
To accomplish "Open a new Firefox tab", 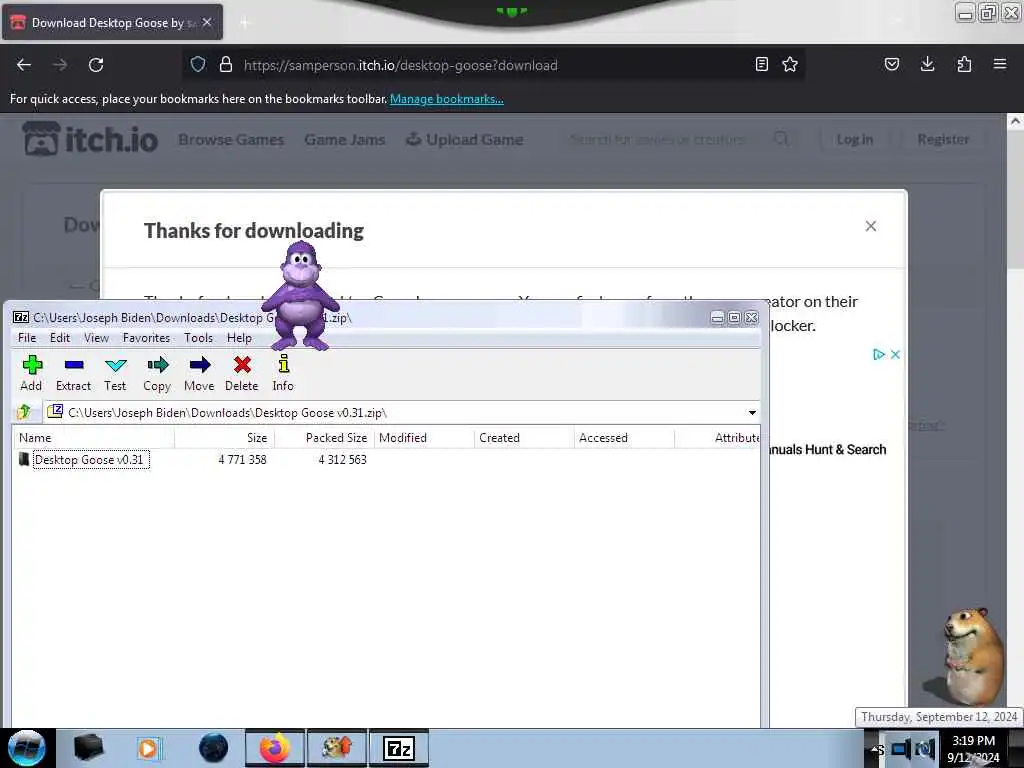I will 245,23.
